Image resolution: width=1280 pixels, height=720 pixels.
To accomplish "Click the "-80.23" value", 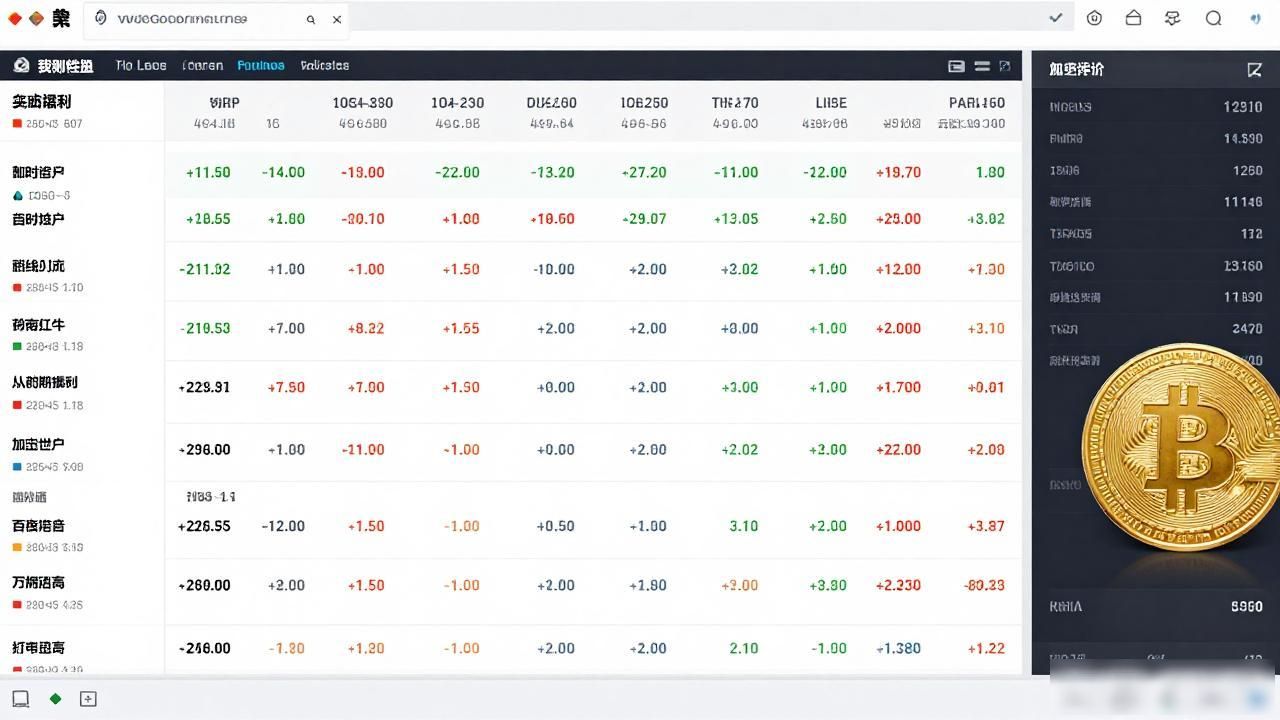I will [985, 585].
